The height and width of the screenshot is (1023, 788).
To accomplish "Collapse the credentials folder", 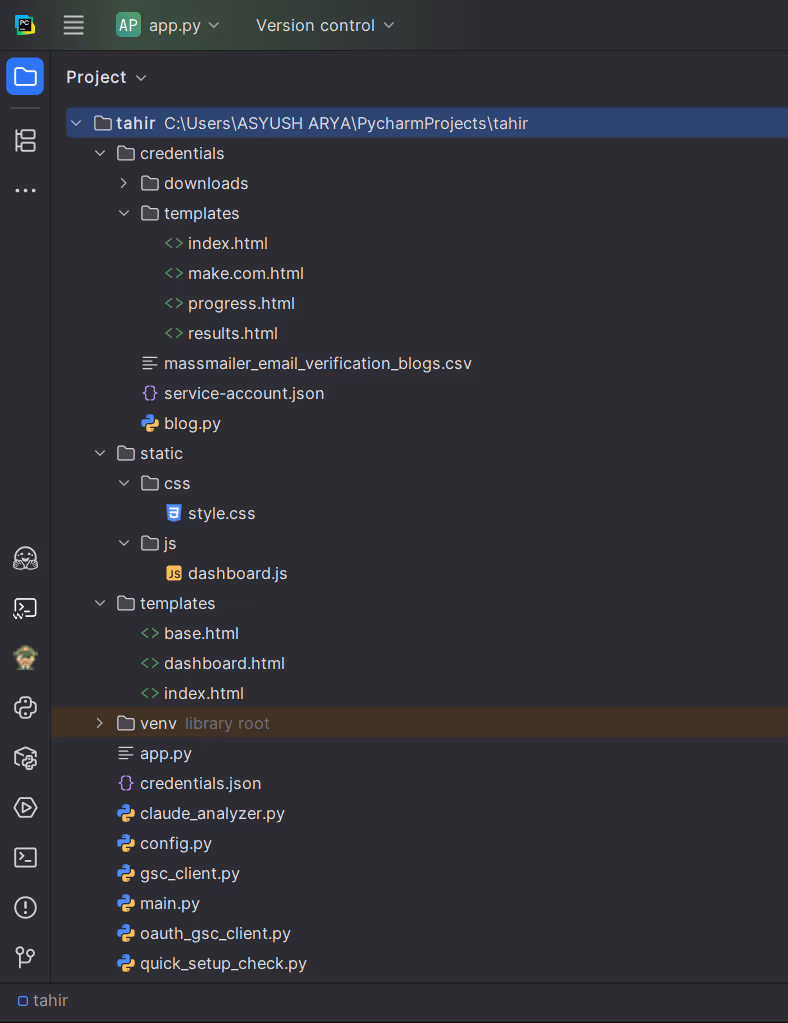I will pos(100,153).
